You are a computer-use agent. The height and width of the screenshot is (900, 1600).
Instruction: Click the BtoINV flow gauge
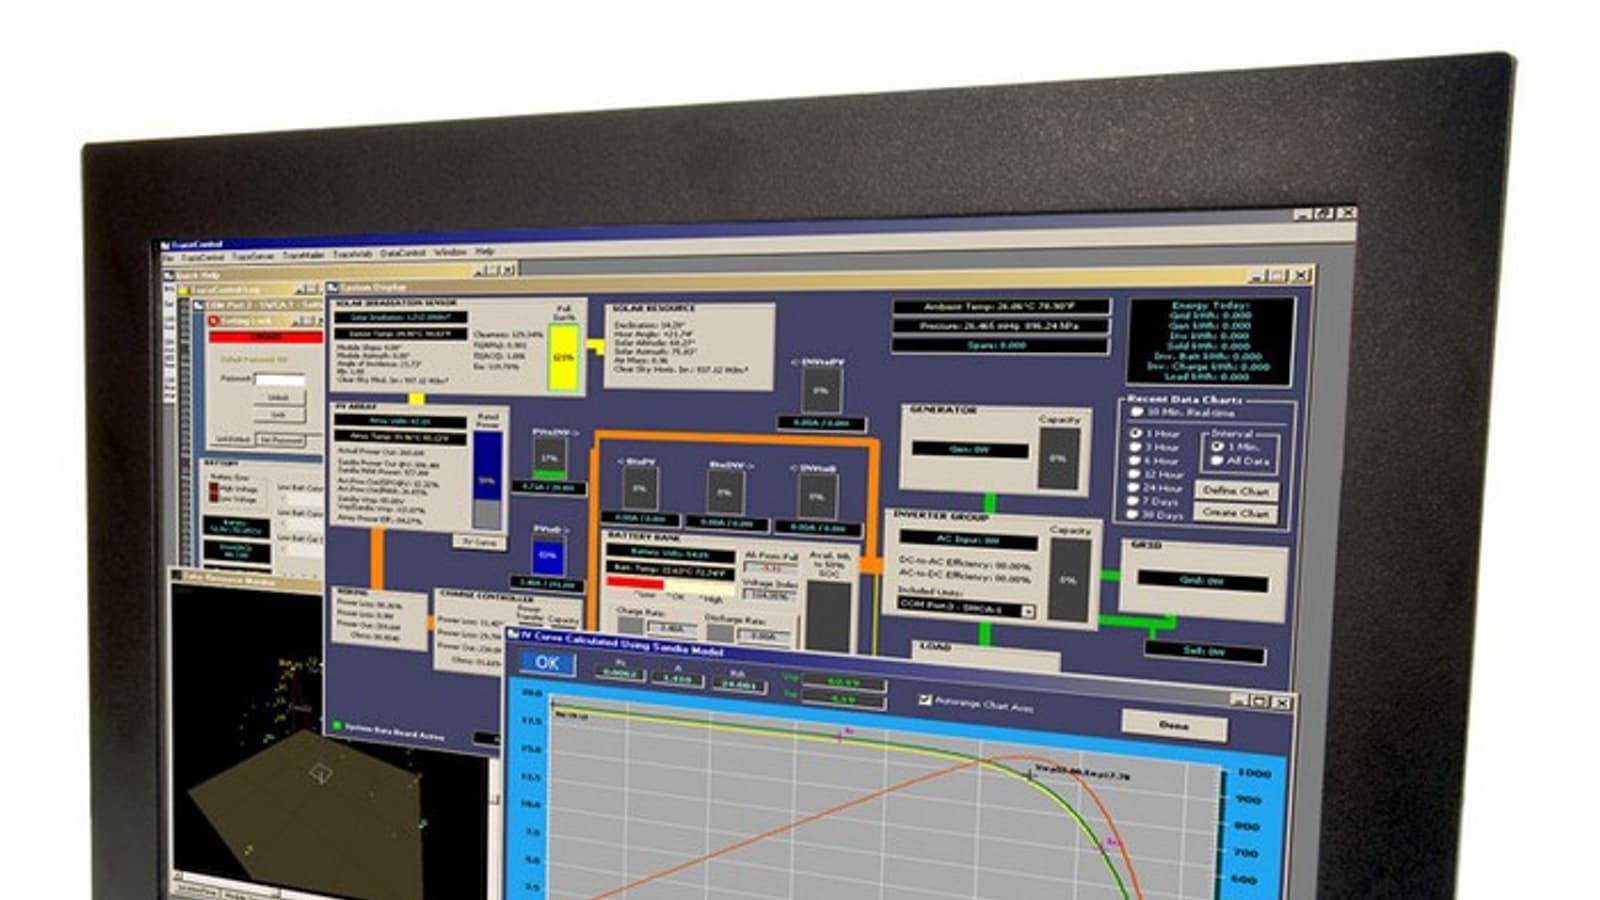pos(725,492)
